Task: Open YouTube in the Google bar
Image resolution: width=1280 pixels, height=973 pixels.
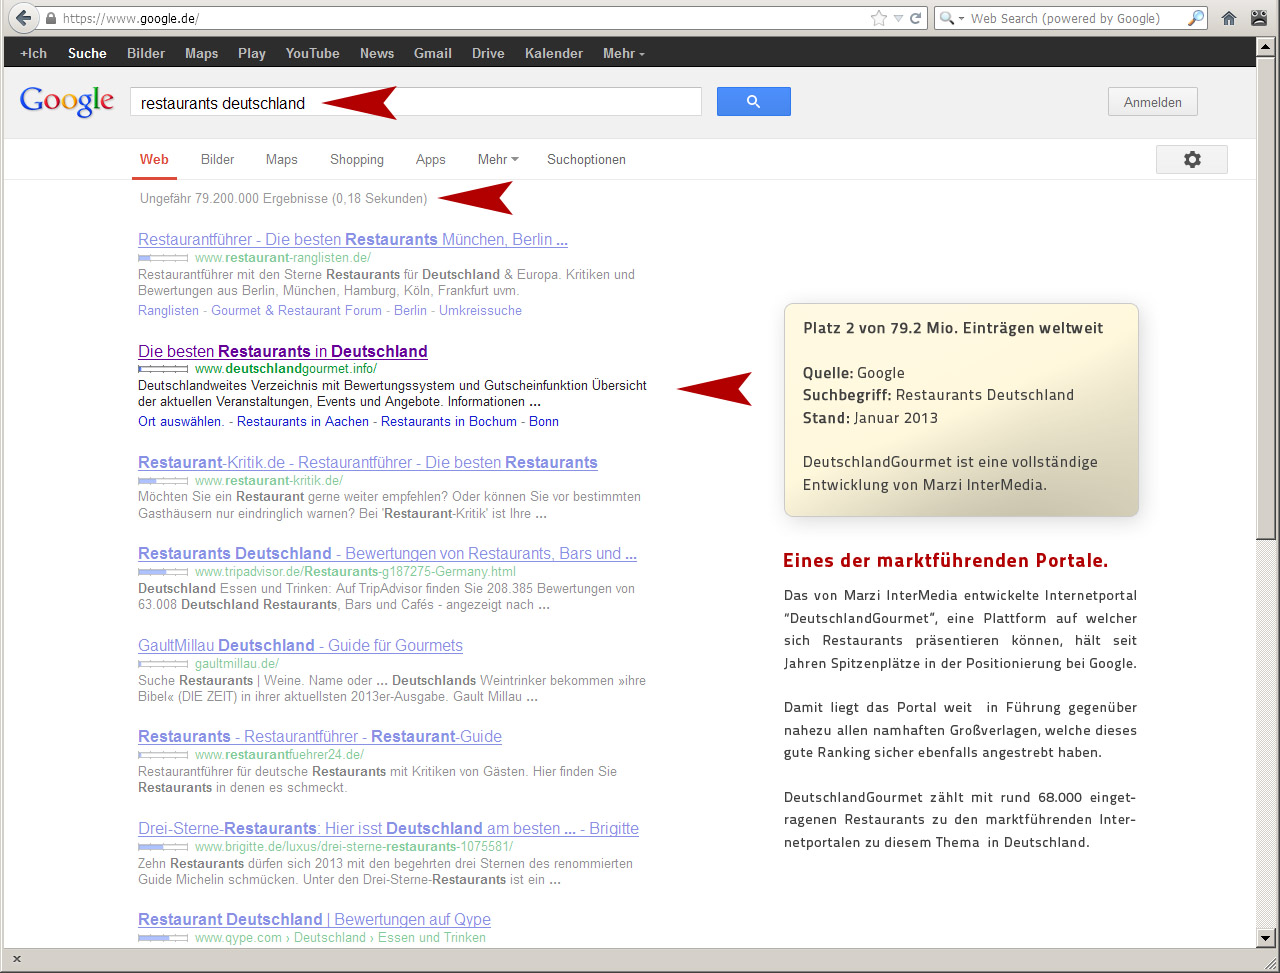Action: pyautogui.click(x=312, y=53)
